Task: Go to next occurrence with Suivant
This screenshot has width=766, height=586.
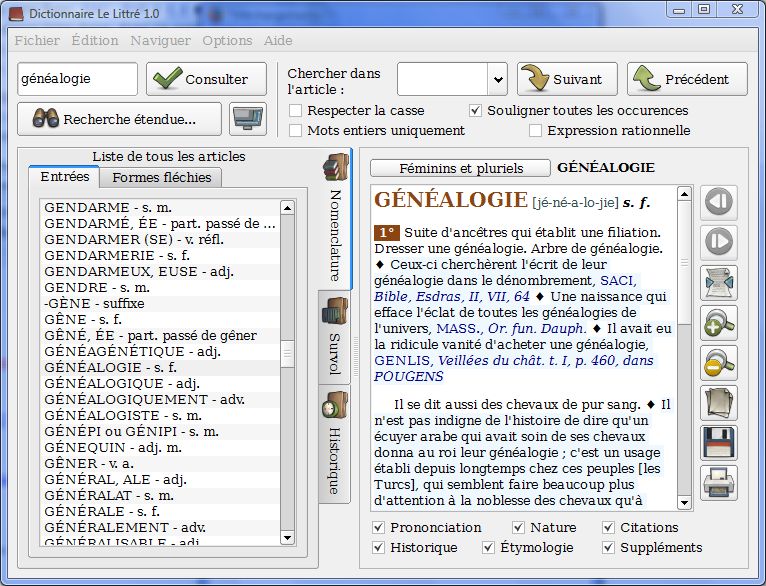Action: pyautogui.click(x=567, y=79)
